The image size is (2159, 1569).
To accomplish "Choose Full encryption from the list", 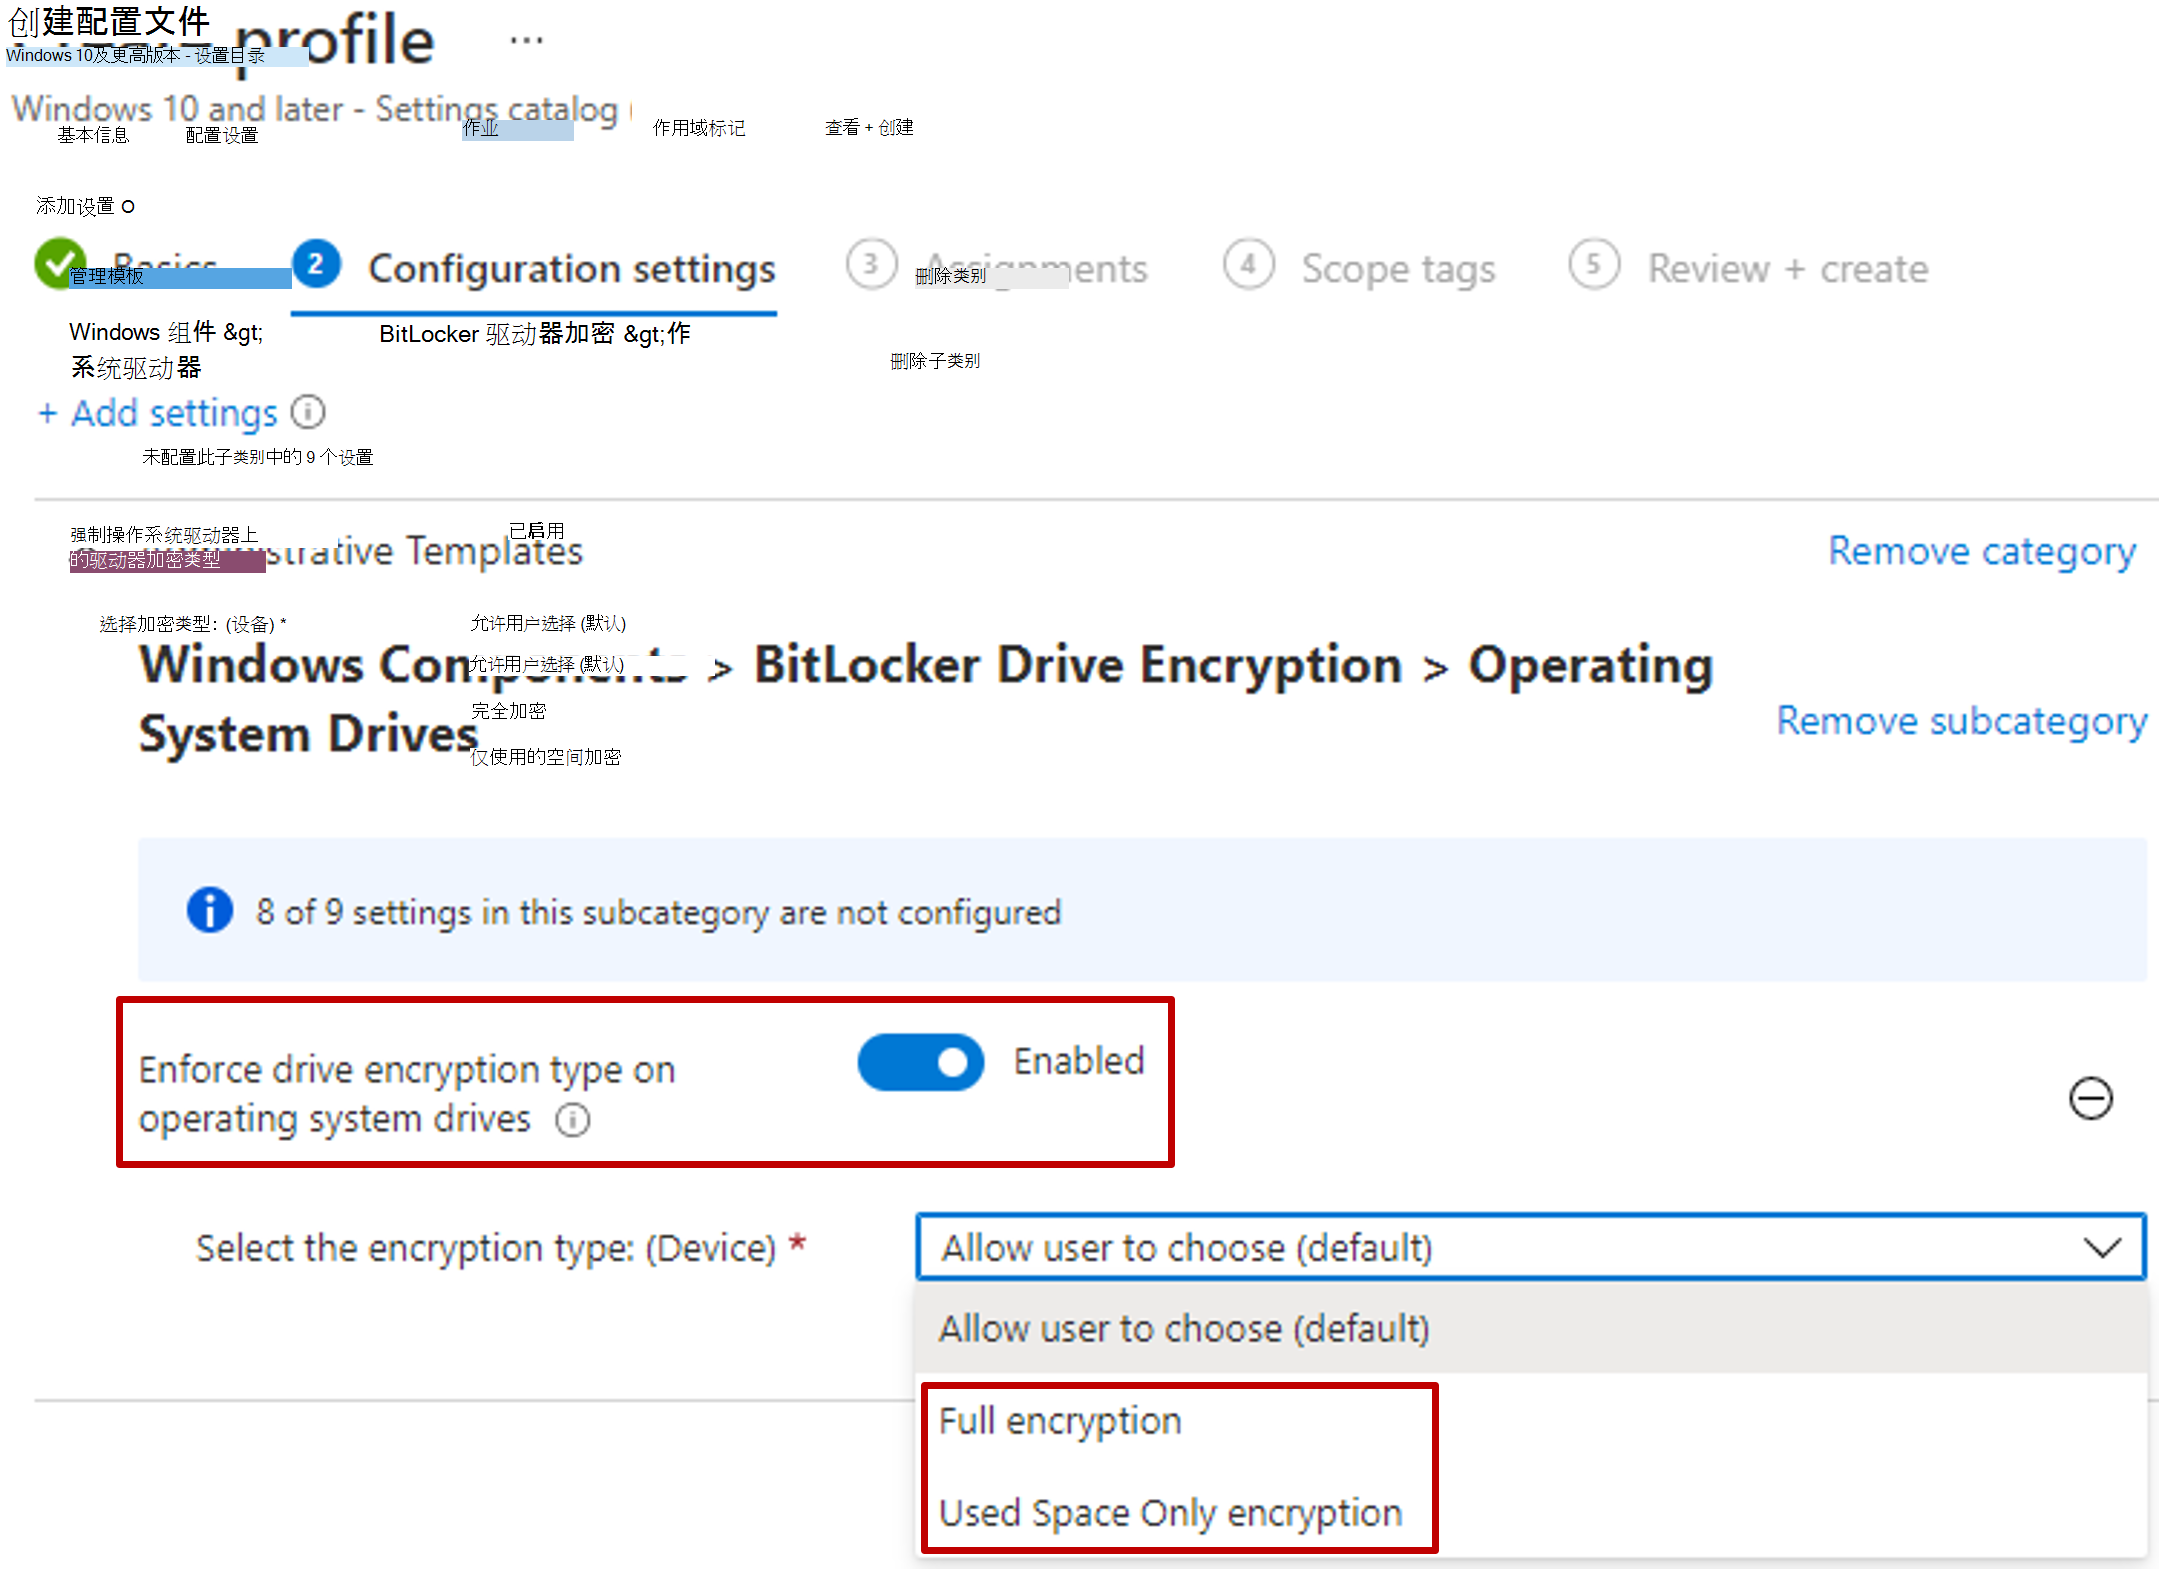I will click(x=1060, y=1421).
